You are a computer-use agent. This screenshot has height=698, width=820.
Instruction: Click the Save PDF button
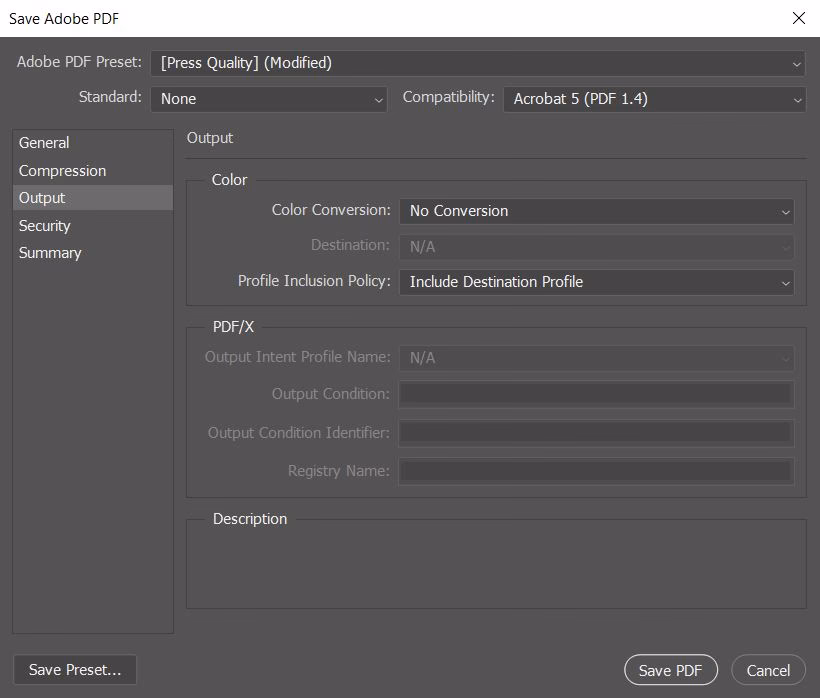(x=670, y=670)
